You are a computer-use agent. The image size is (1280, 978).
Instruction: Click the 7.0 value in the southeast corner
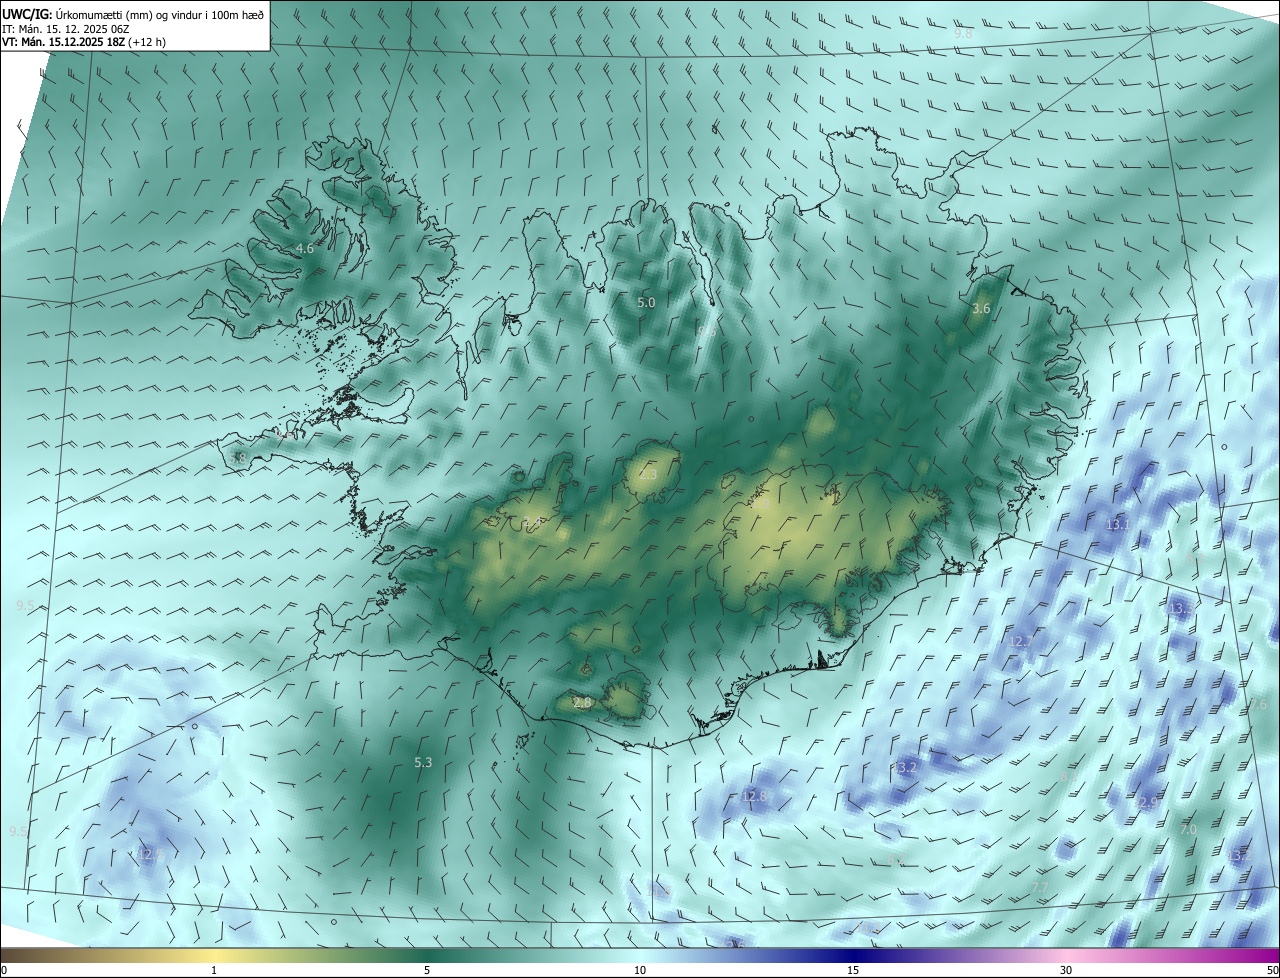(x=1188, y=830)
